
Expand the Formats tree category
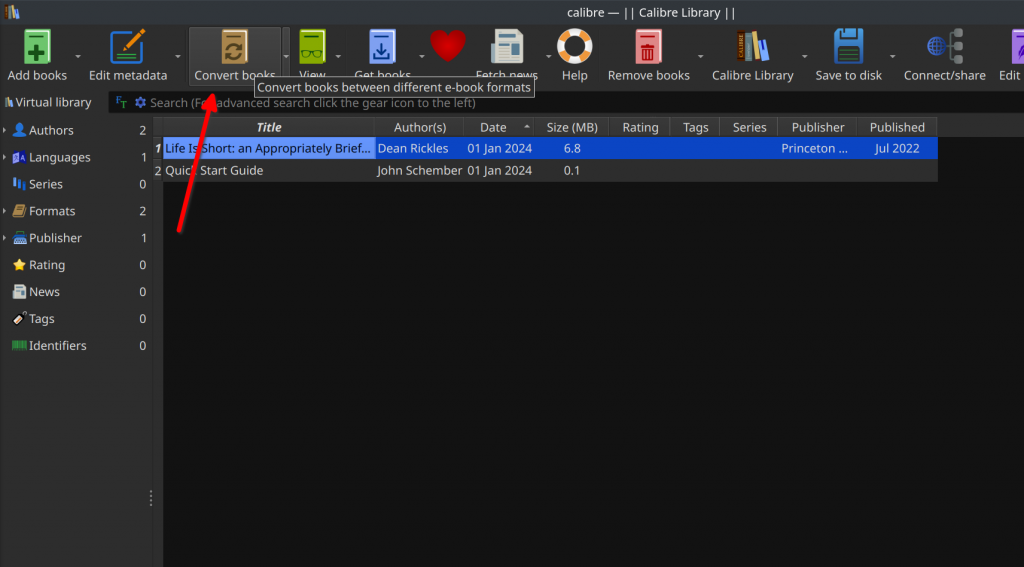[5, 211]
